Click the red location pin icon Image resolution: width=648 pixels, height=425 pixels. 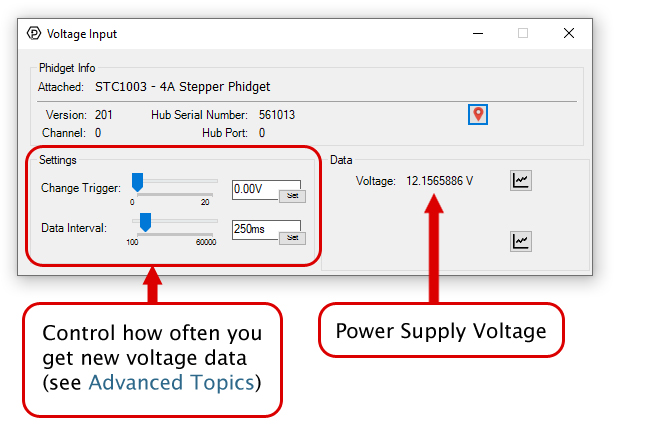pos(478,114)
